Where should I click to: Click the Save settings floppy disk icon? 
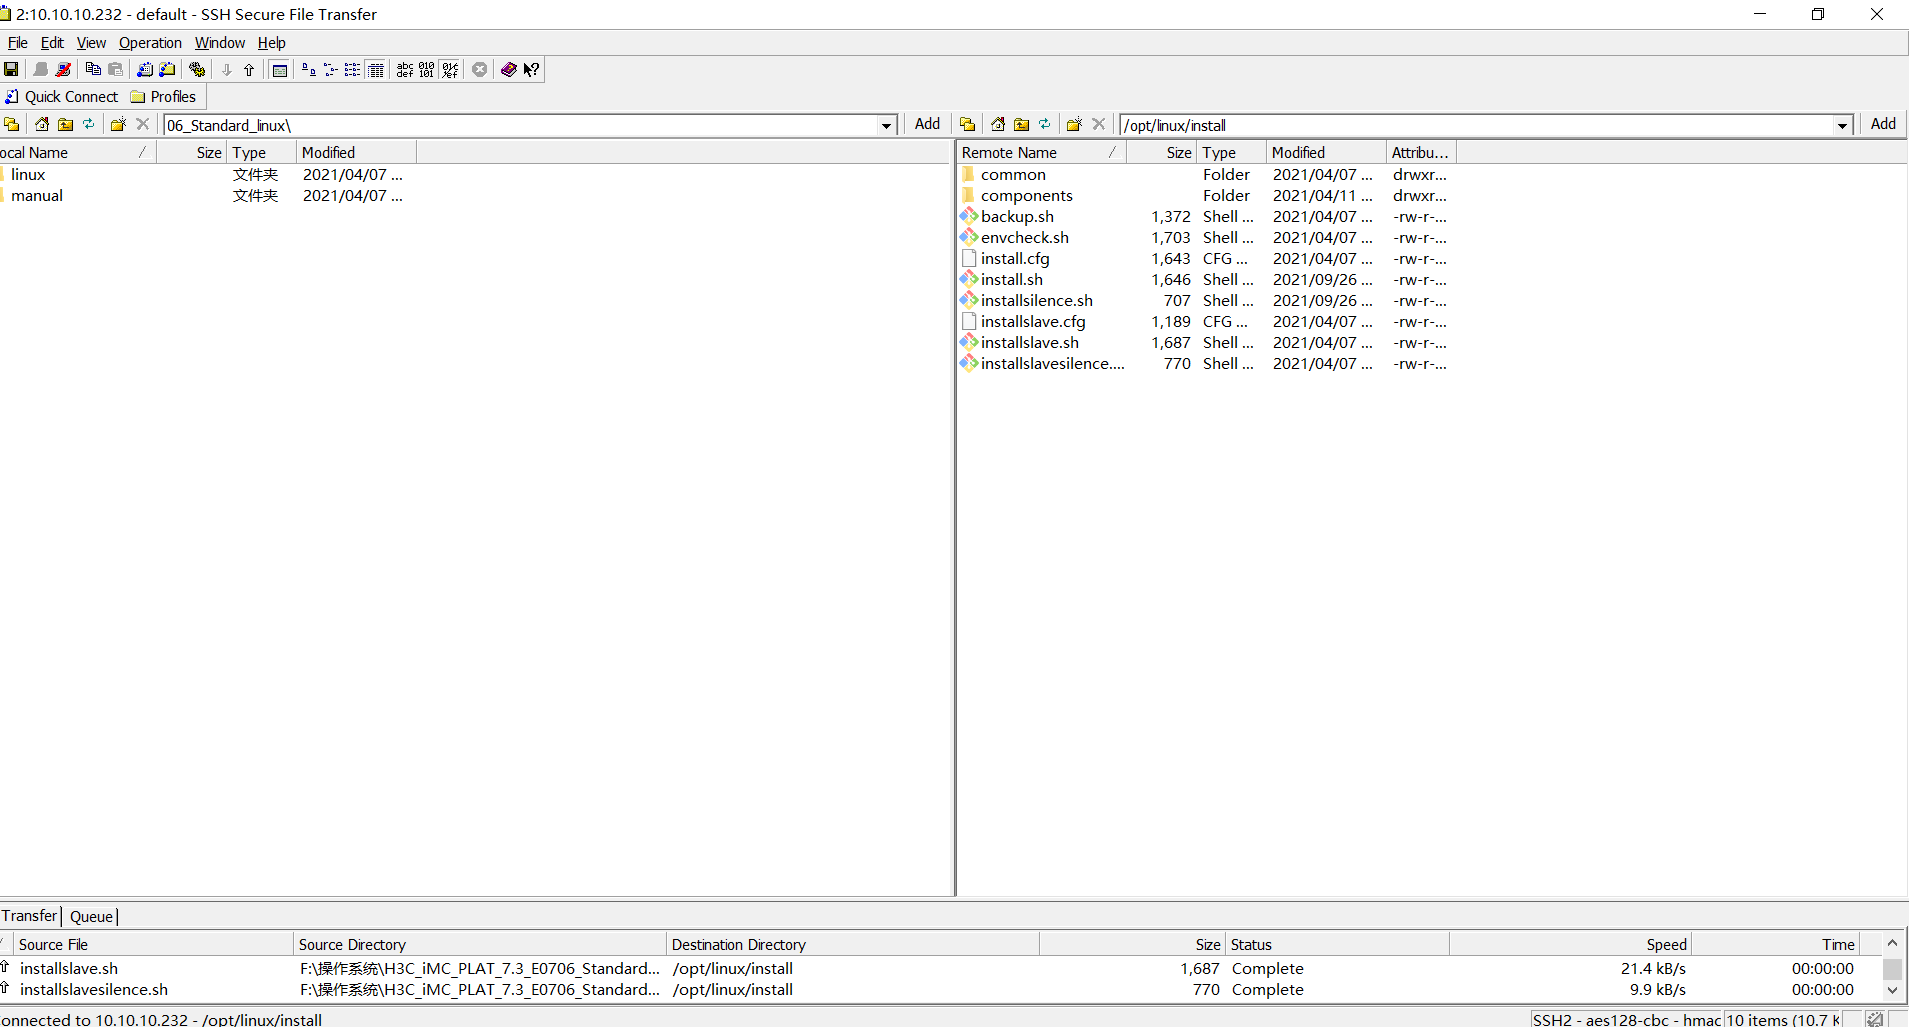(11, 69)
